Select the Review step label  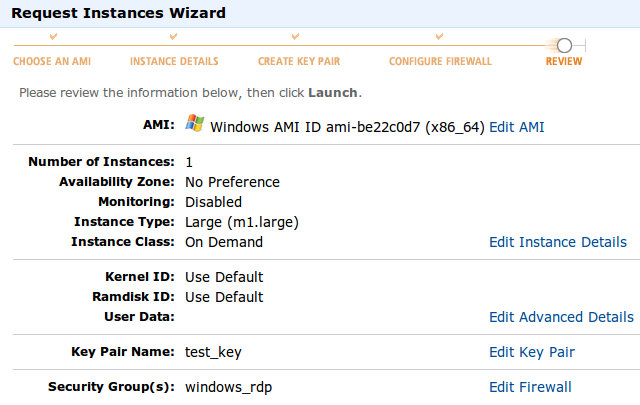(x=564, y=62)
